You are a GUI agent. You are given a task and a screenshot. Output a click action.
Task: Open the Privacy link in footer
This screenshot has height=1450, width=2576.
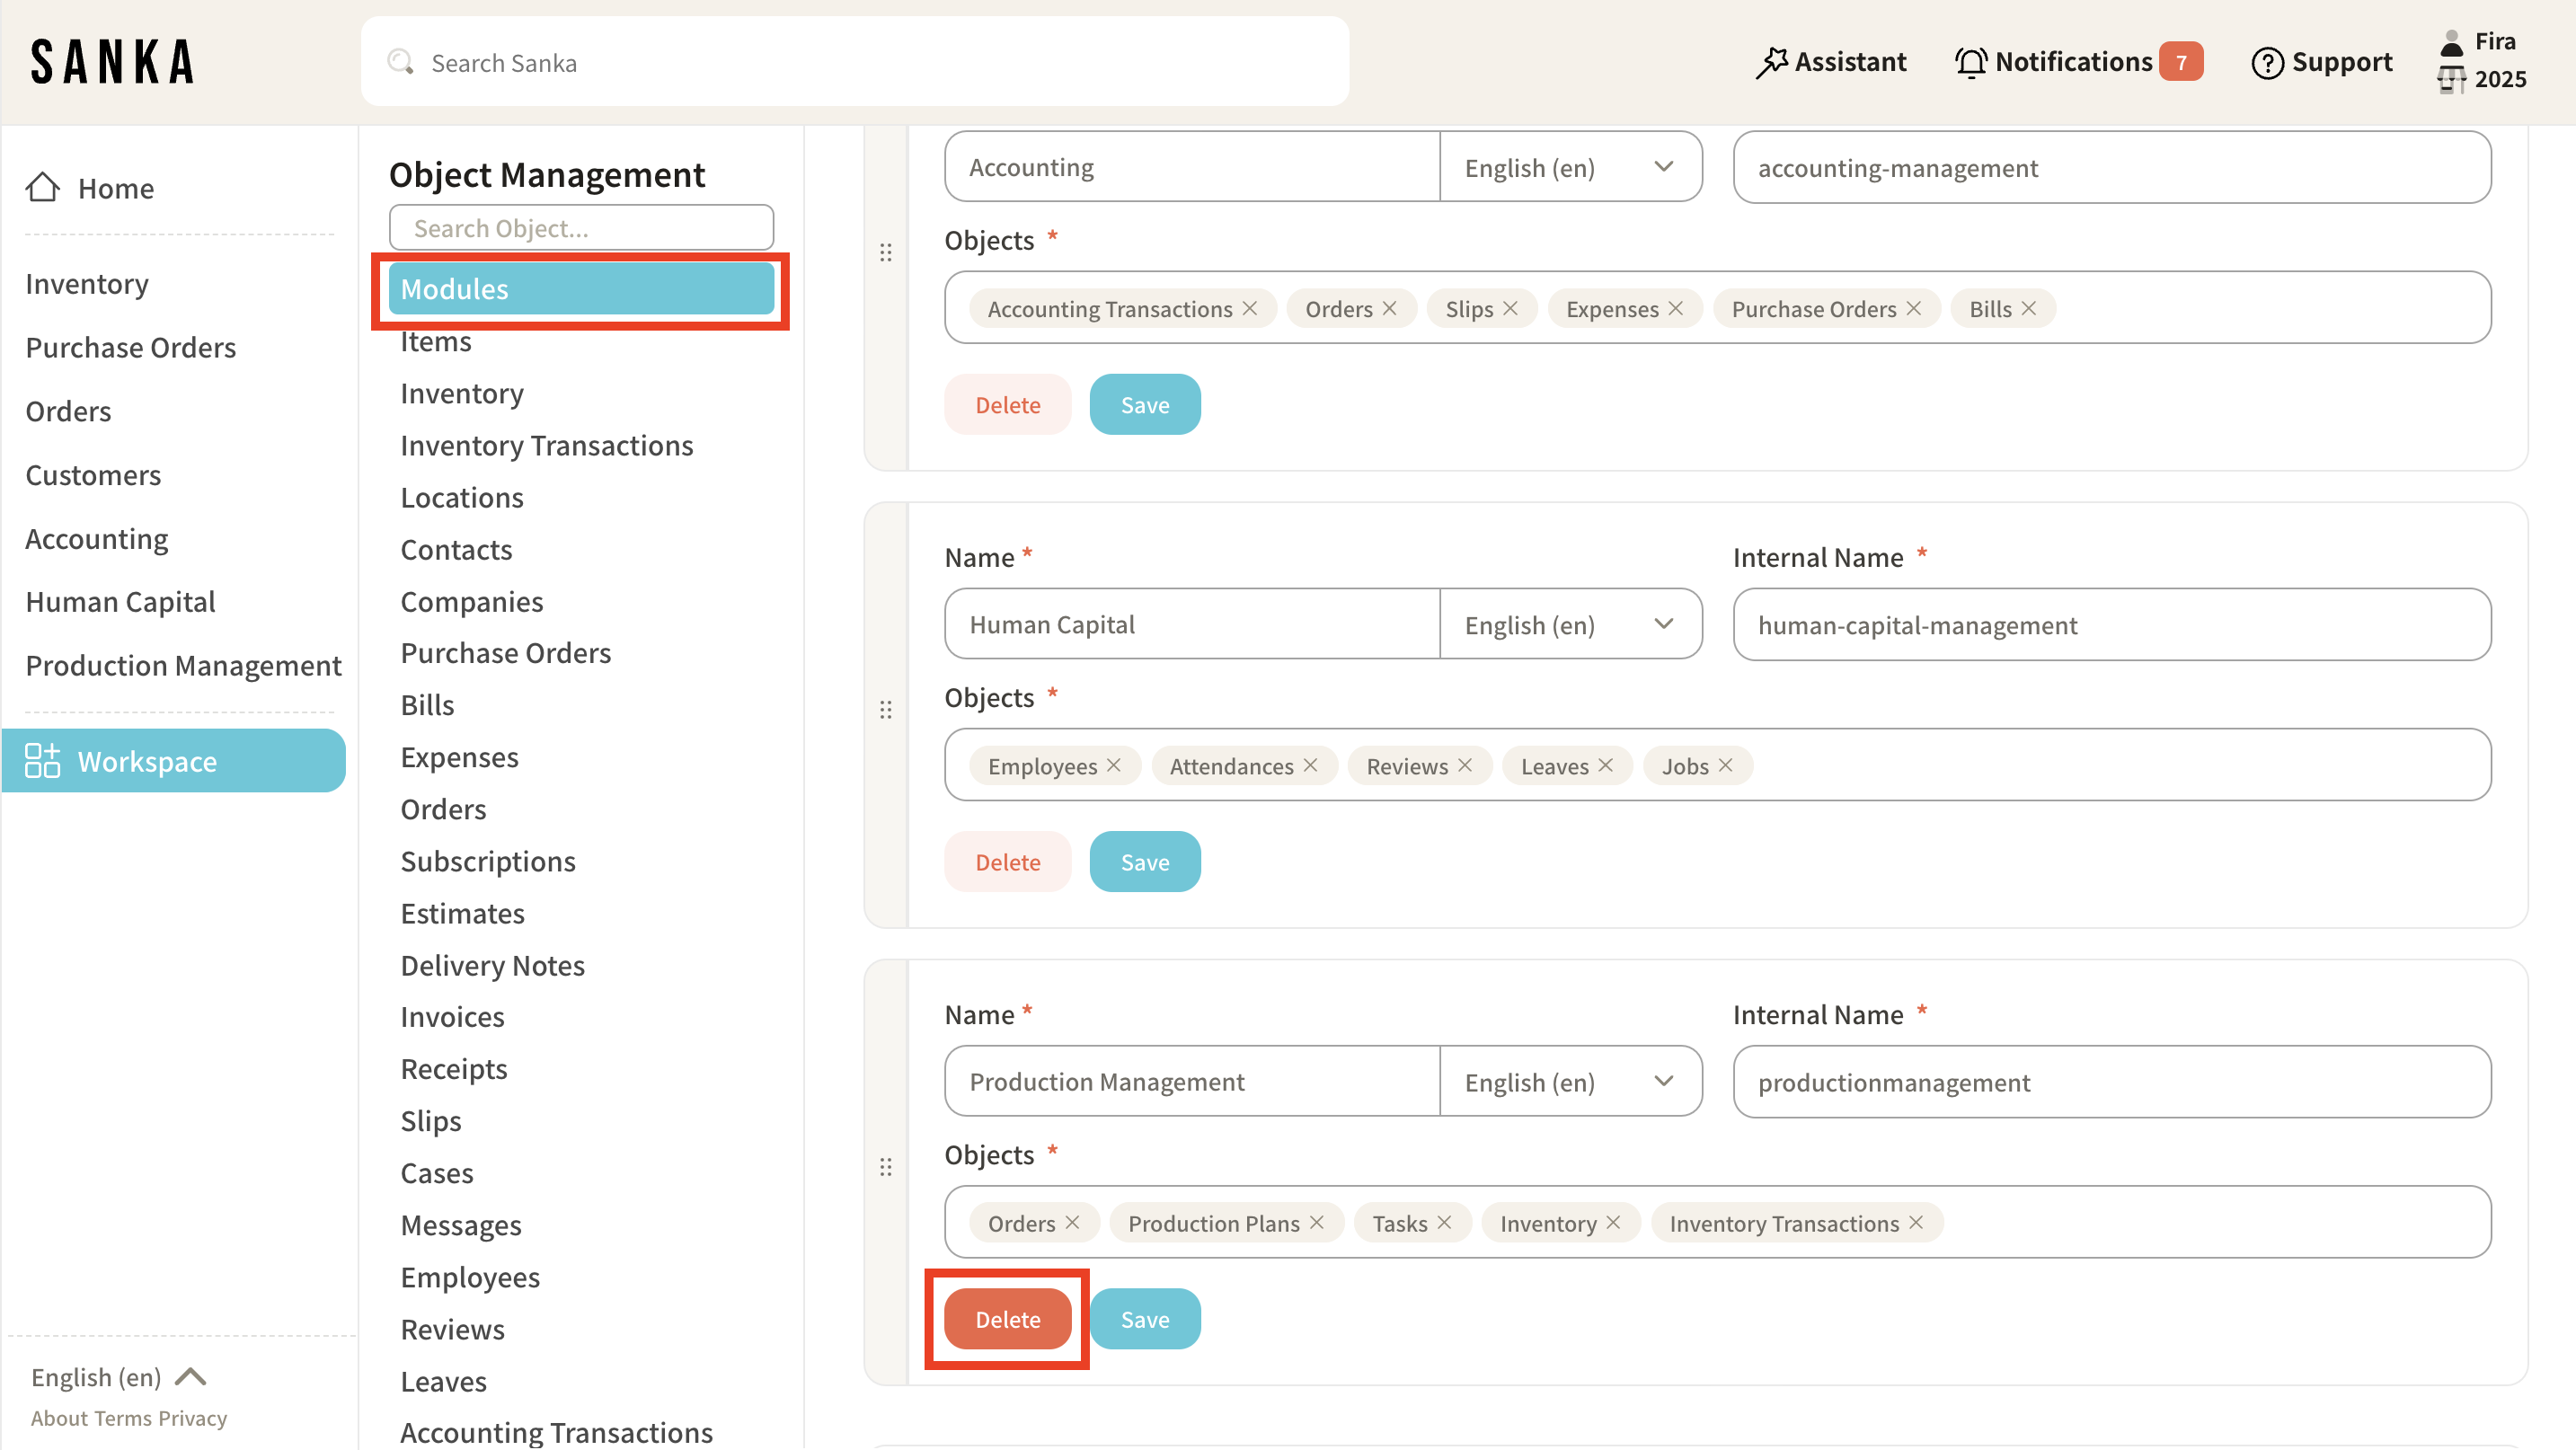tap(192, 1419)
